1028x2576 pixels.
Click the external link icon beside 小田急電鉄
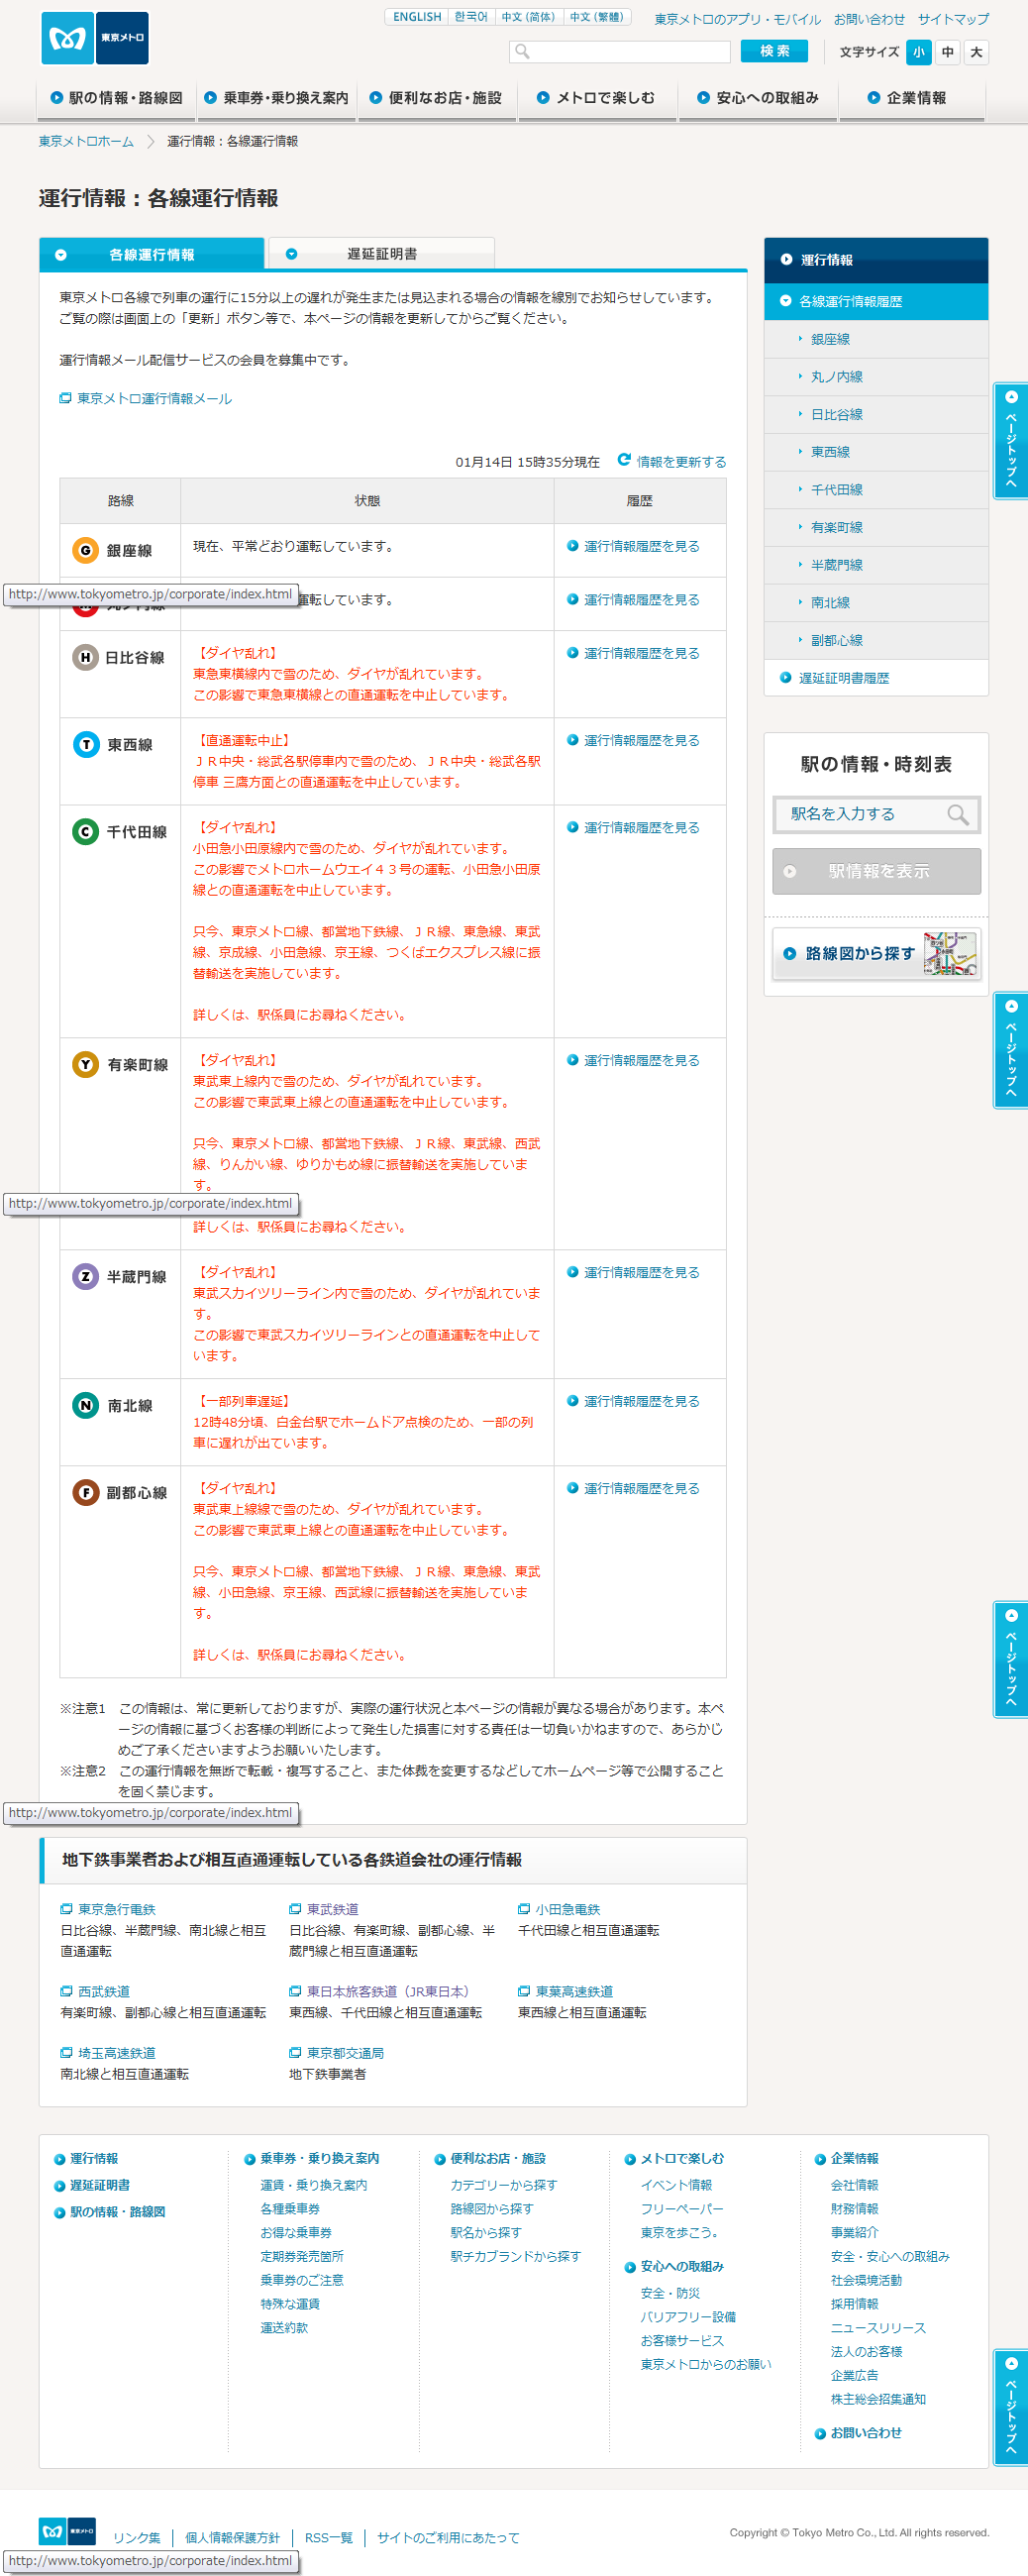click(x=523, y=1909)
